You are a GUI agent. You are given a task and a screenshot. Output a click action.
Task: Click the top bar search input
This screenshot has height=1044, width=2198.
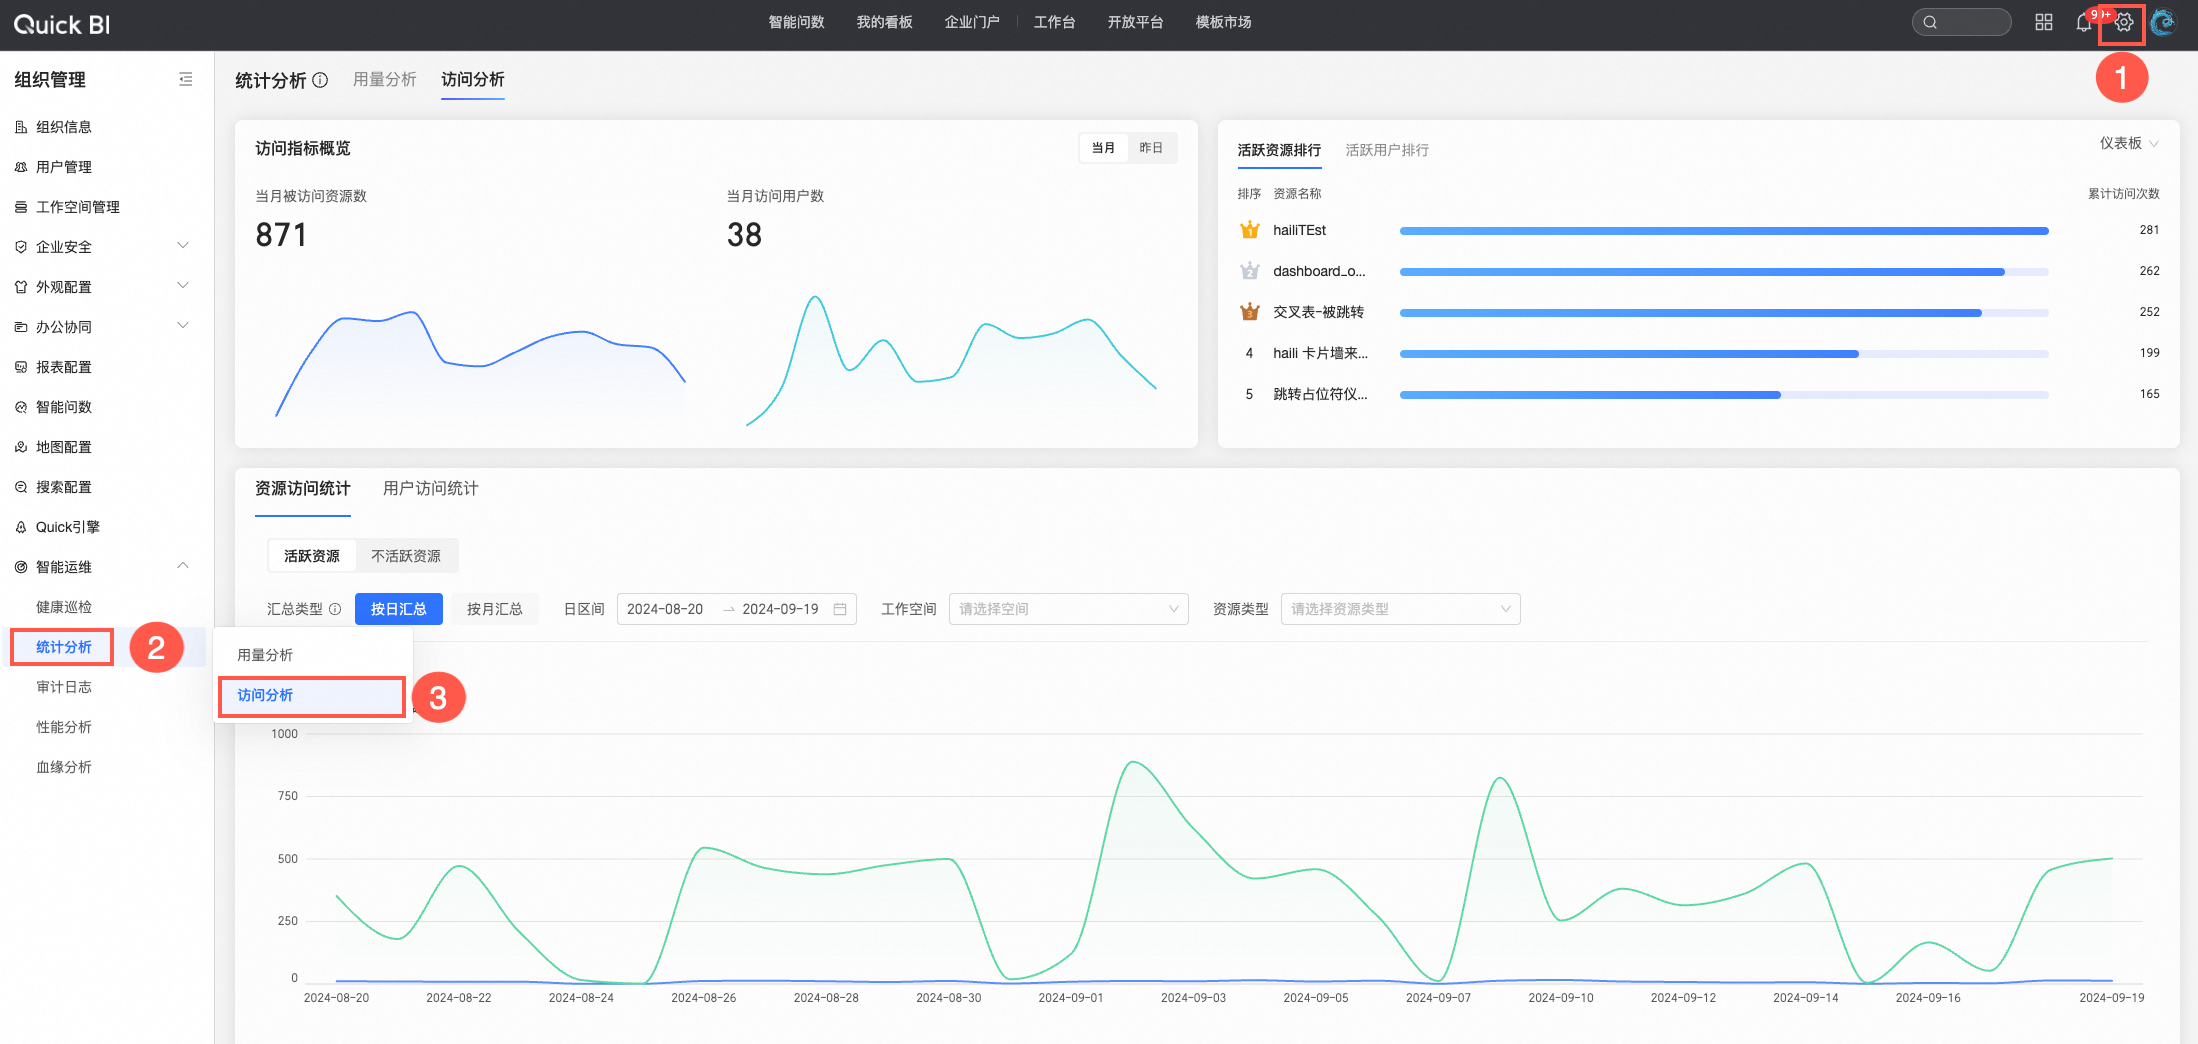pos(1961,22)
